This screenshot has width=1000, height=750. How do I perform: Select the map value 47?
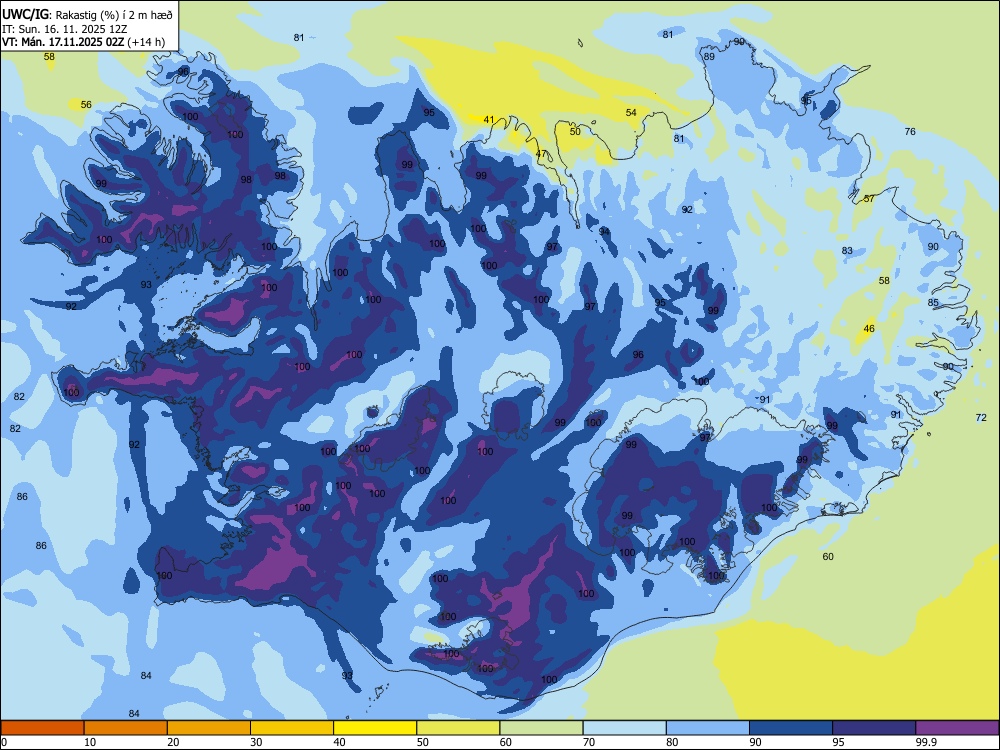[x=541, y=154]
